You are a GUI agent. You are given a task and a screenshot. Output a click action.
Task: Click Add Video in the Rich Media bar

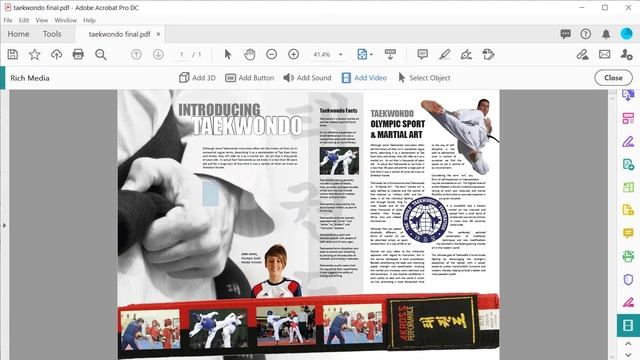[x=364, y=78]
